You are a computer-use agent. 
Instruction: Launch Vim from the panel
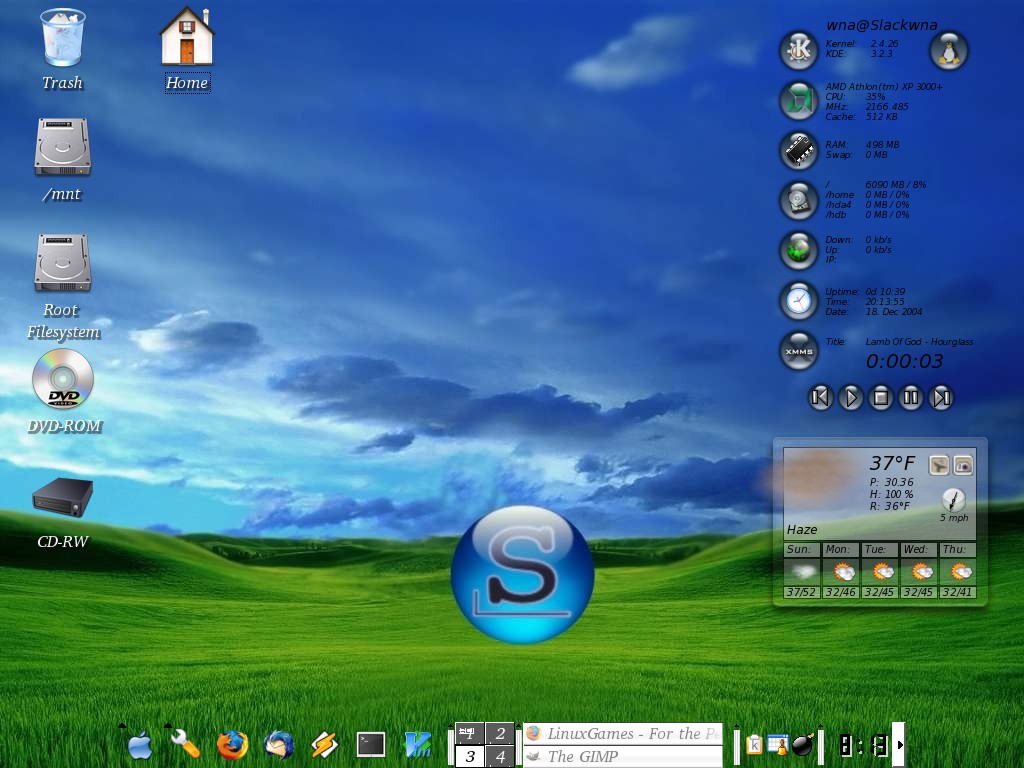(x=417, y=744)
